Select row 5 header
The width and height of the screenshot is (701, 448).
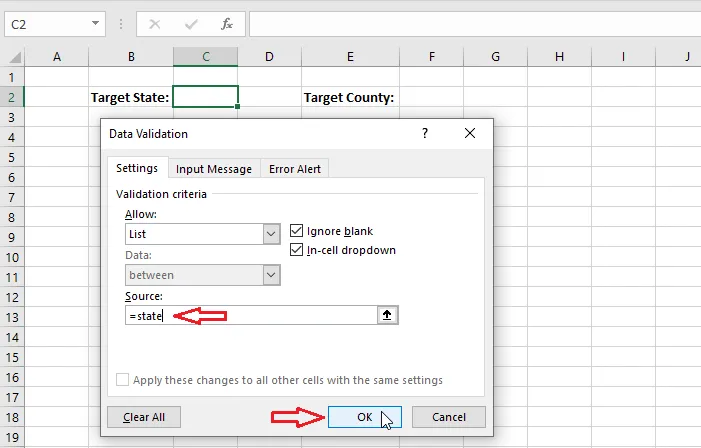click(12, 157)
